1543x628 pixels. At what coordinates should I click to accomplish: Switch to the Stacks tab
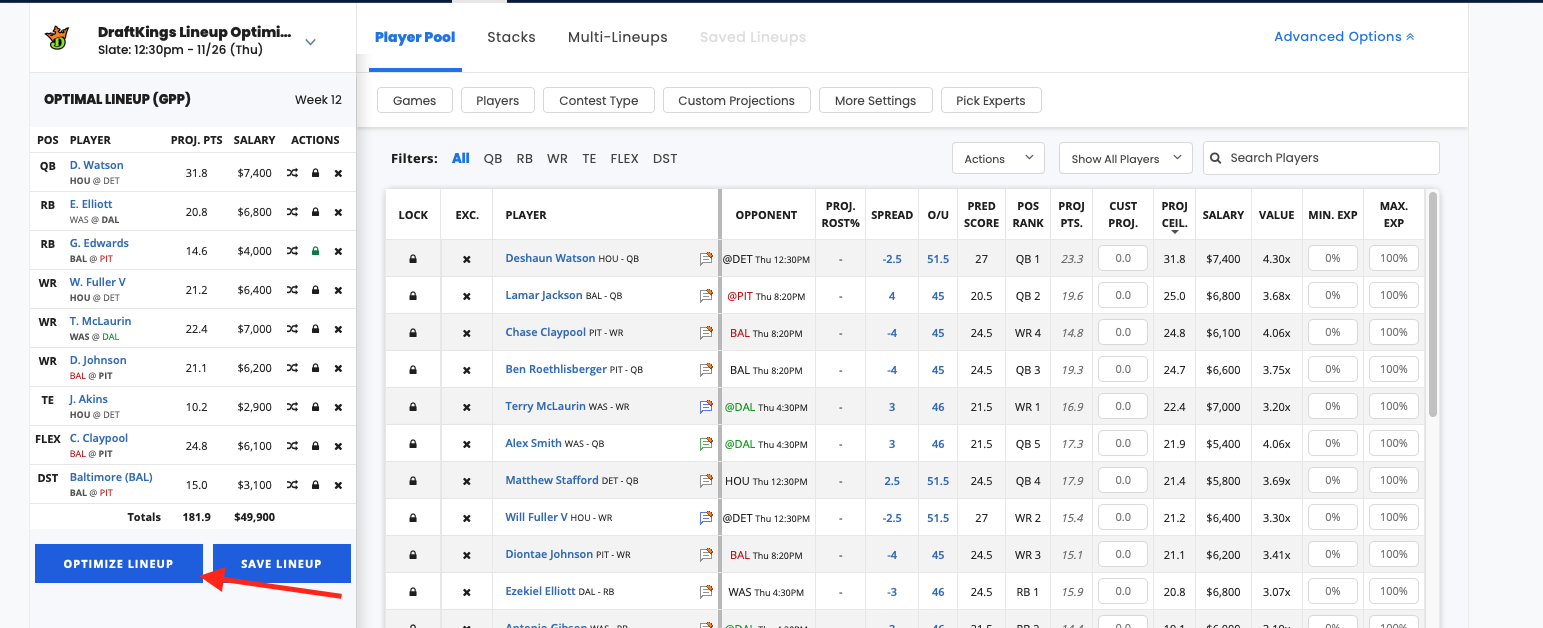(x=511, y=37)
